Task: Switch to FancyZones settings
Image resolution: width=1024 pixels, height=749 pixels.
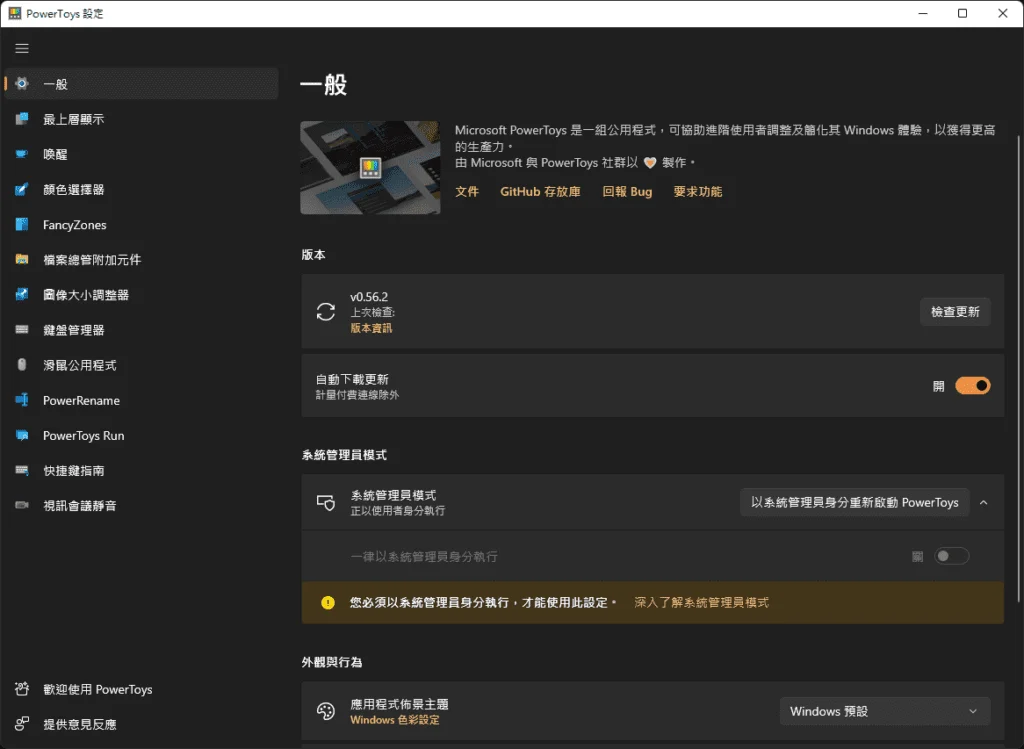Action: (141, 225)
